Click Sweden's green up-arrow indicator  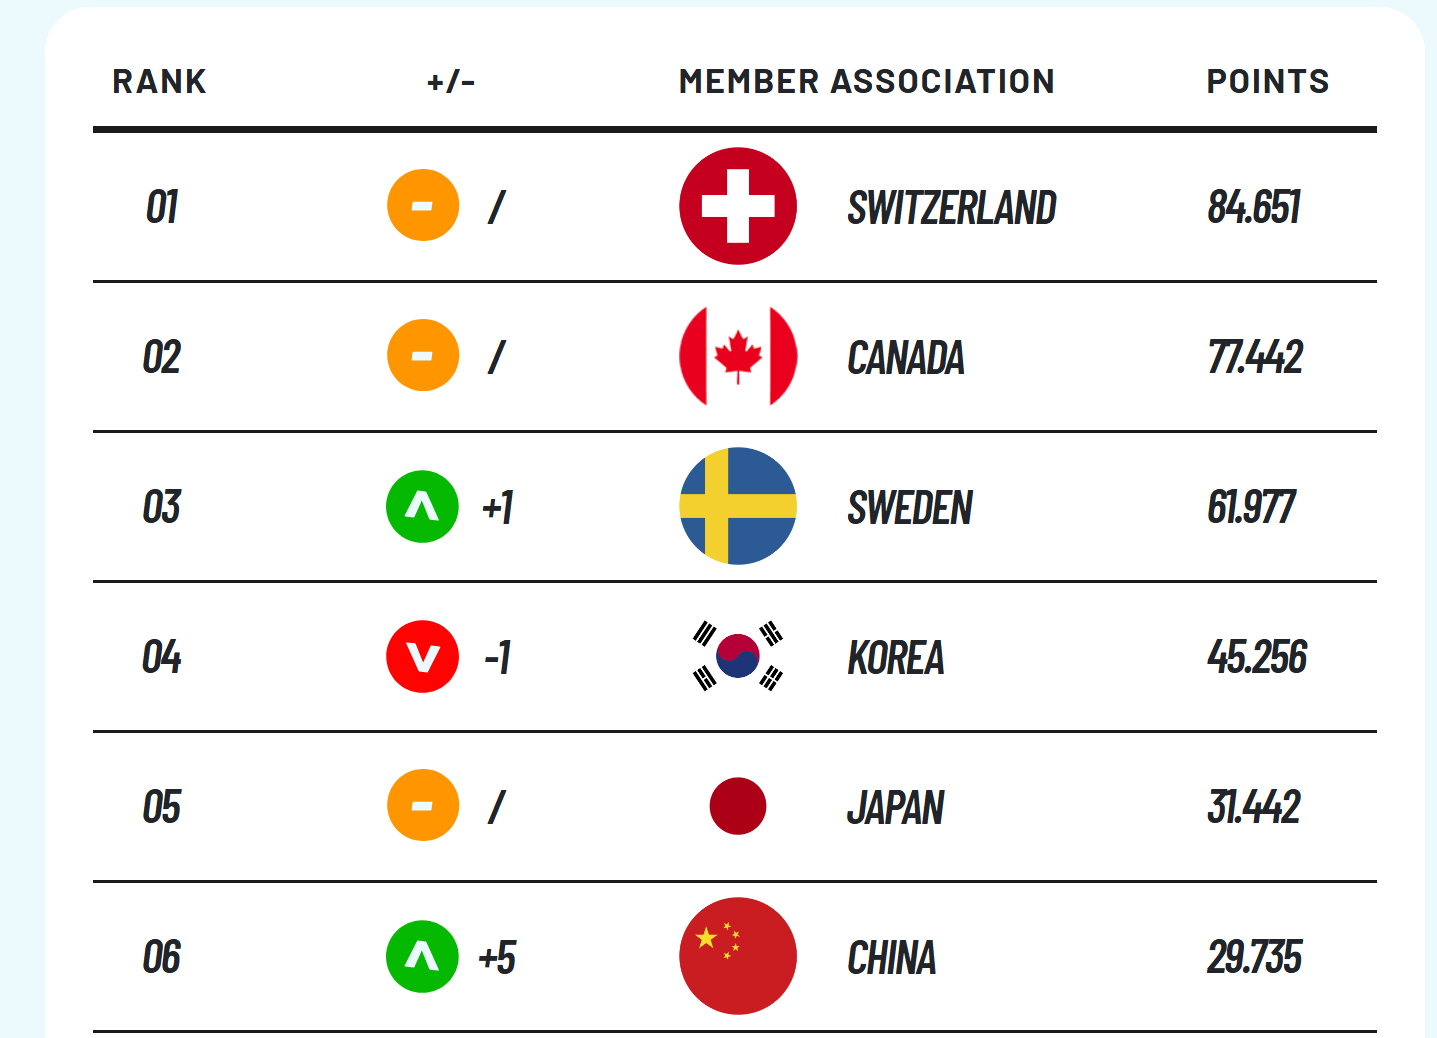[x=423, y=507]
